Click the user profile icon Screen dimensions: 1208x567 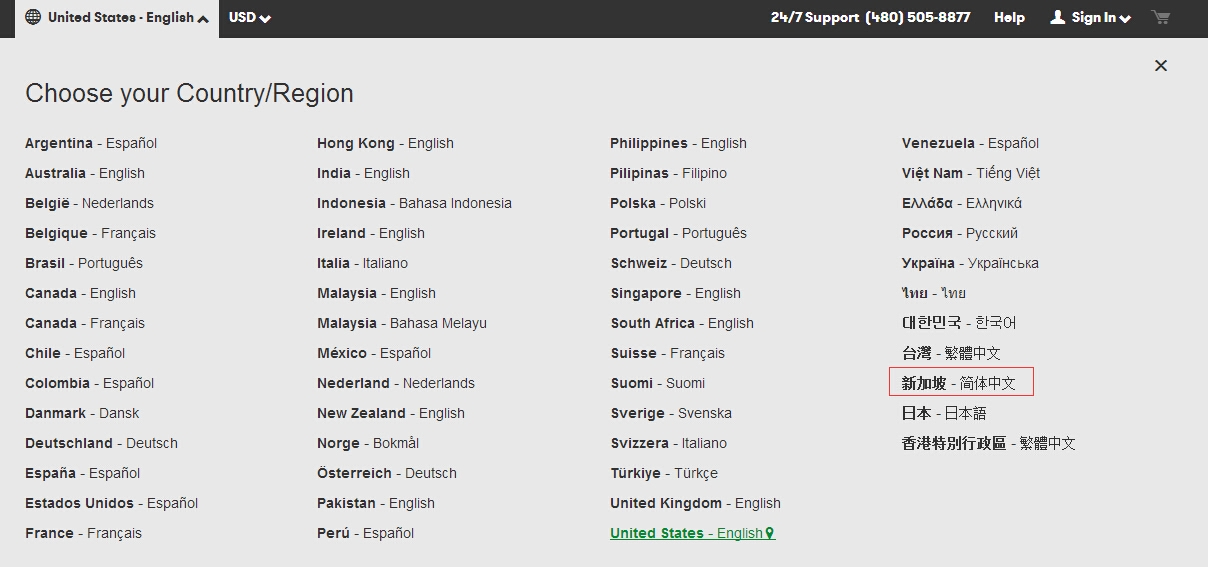pyautogui.click(x=1057, y=17)
